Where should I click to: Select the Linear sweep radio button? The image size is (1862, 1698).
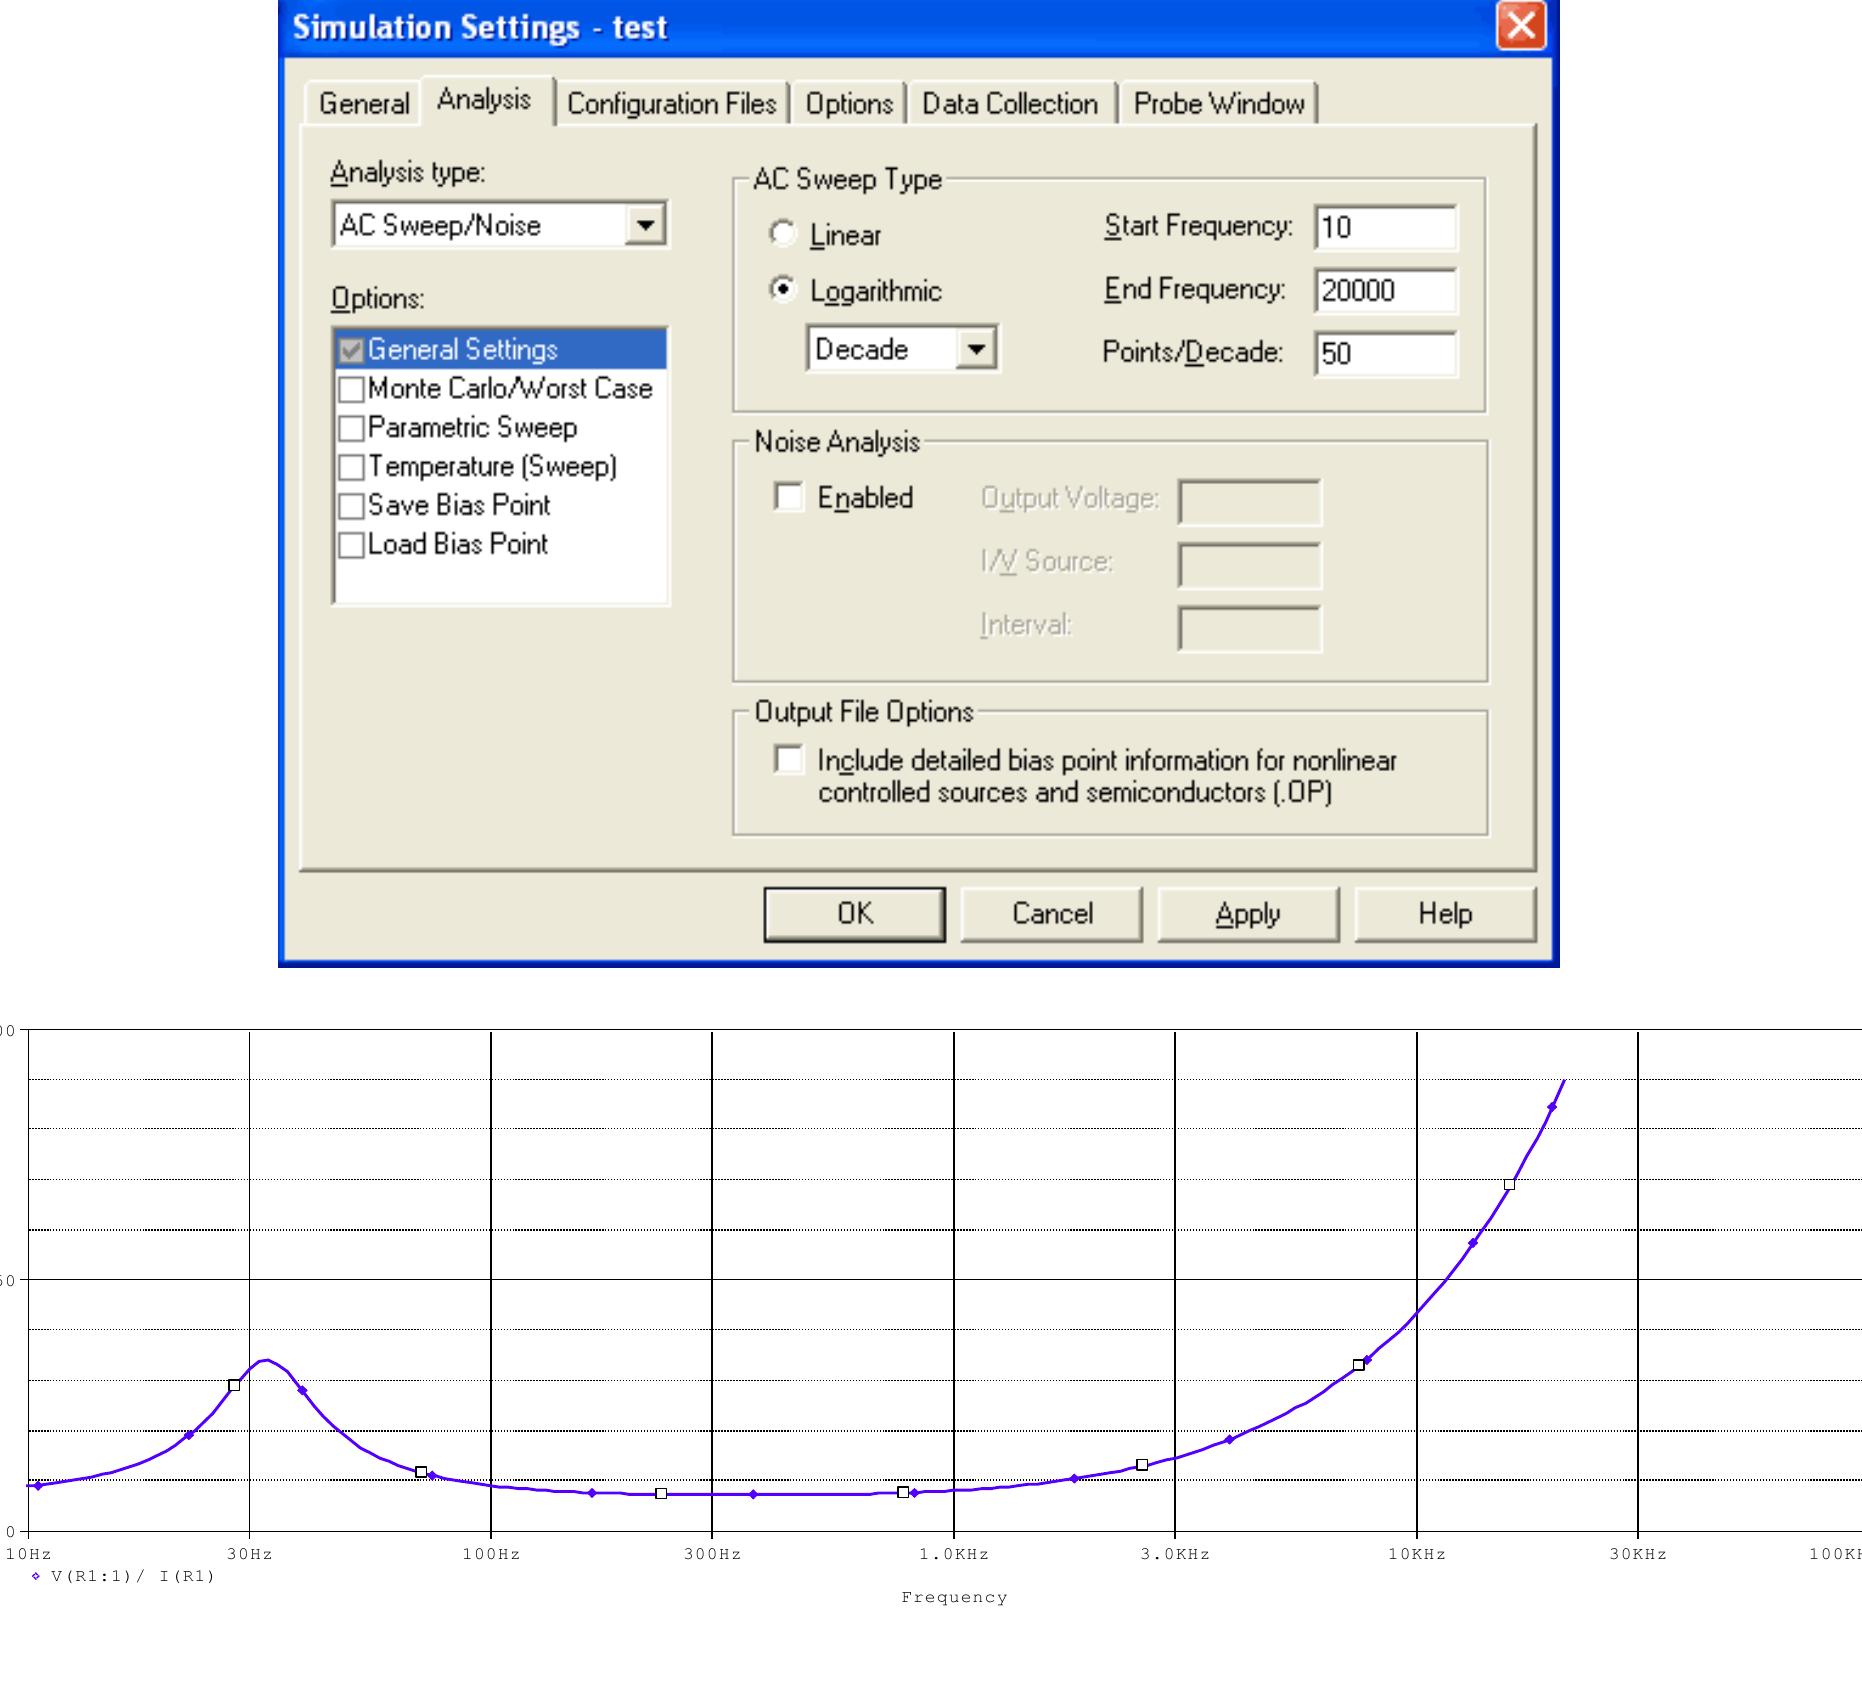(x=782, y=234)
